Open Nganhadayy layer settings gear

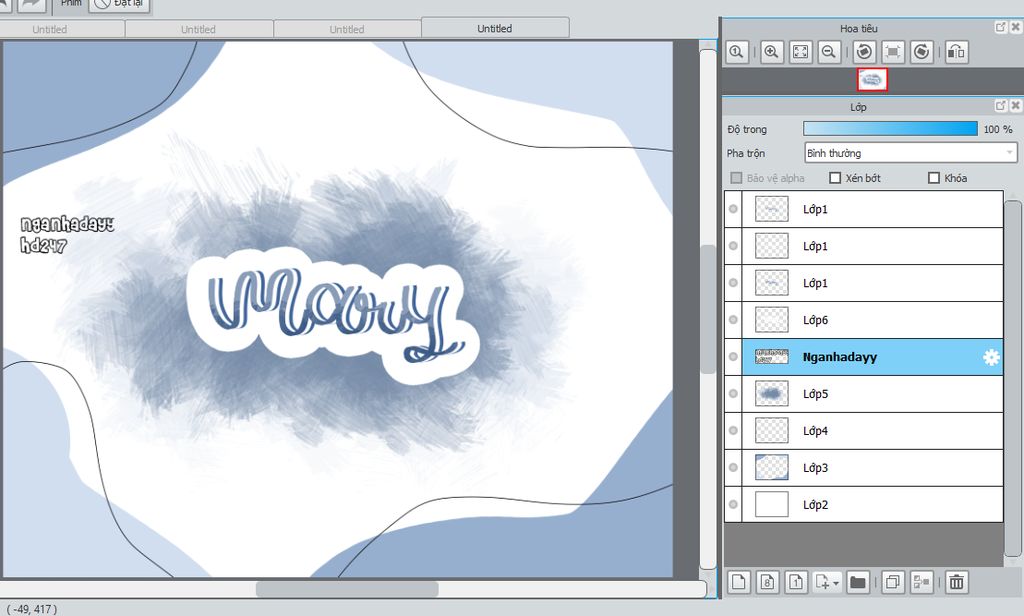(991, 357)
